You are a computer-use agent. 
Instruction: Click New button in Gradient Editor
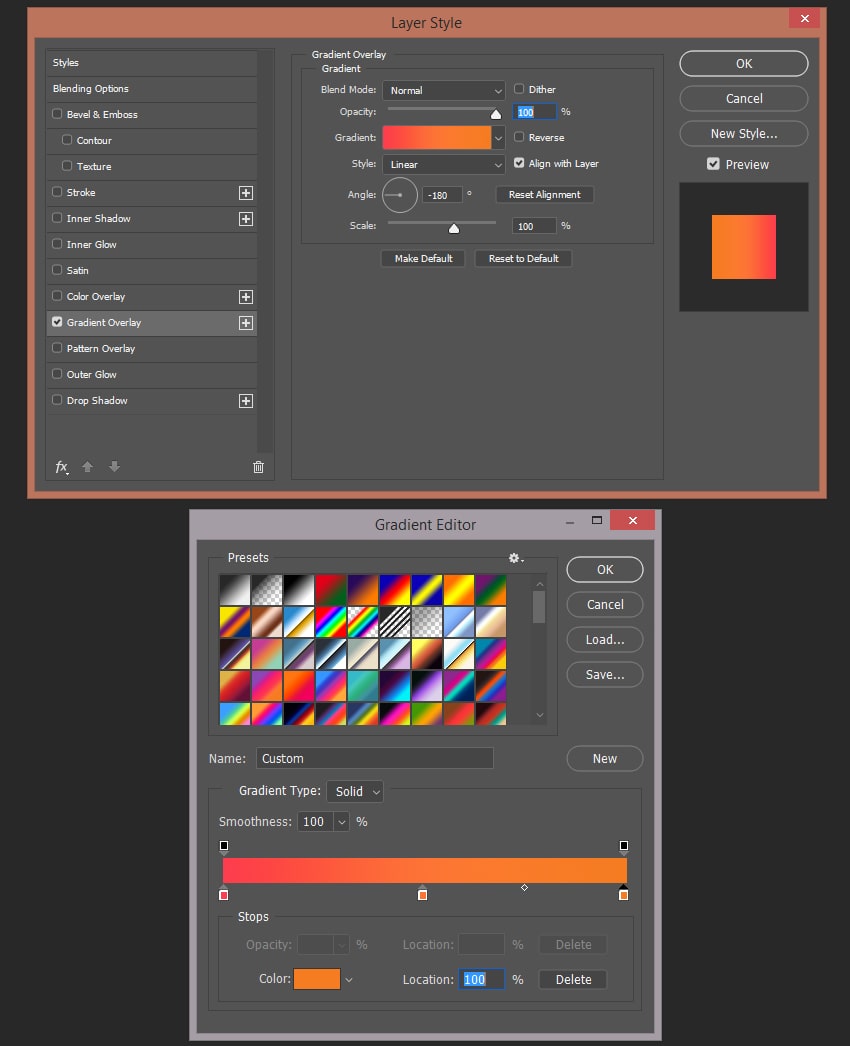click(x=604, y=758)
